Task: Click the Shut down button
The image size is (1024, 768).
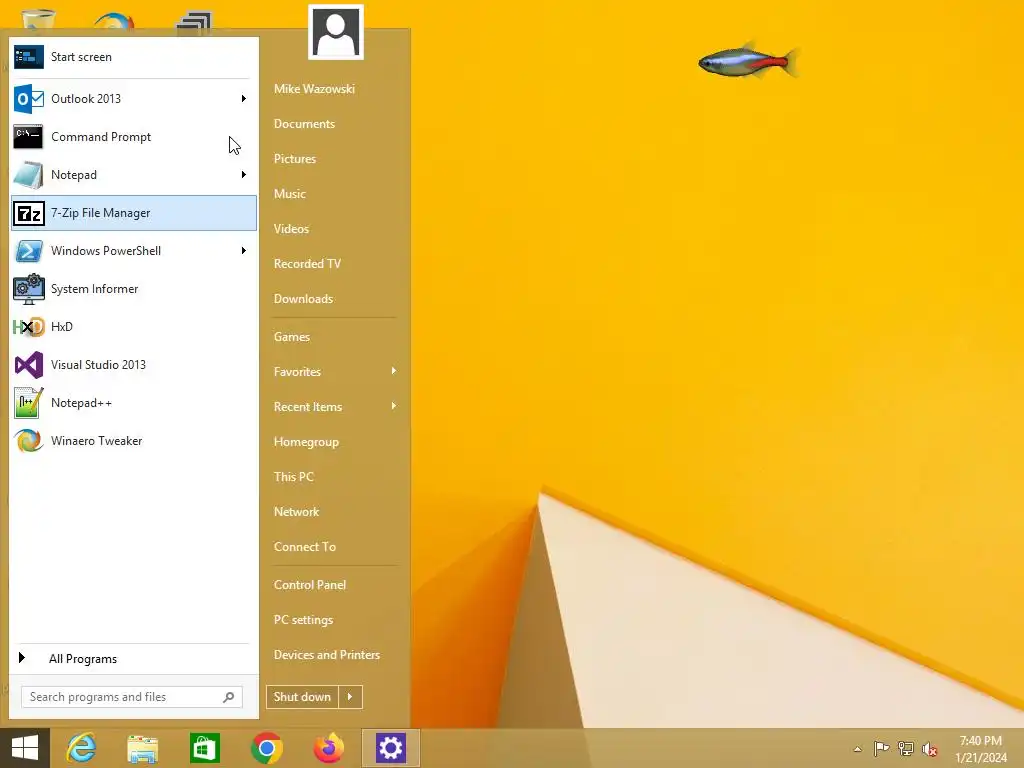Action: pos(302,697)
